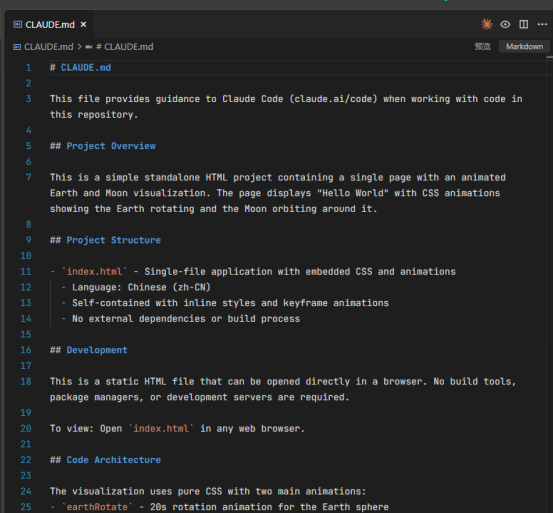Screen dimensions: 554x513
Task: Click the symbol icon before '# CLAUDE.md' breadcrumb
Action: [89, 47]
